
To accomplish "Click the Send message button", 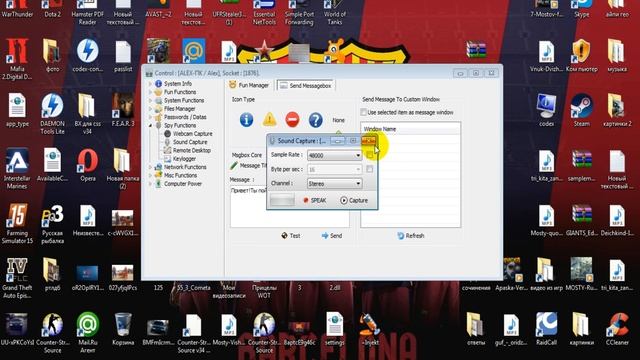I will 331,236.
